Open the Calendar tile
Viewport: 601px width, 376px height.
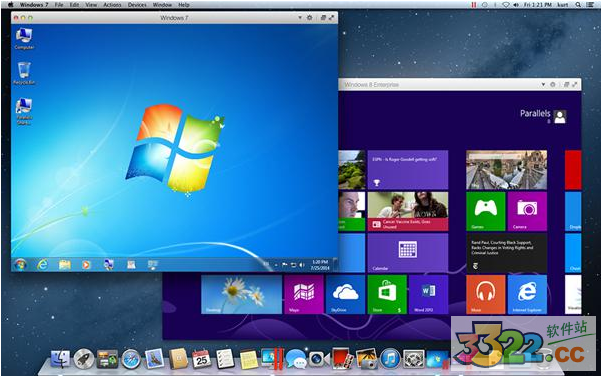407,253
